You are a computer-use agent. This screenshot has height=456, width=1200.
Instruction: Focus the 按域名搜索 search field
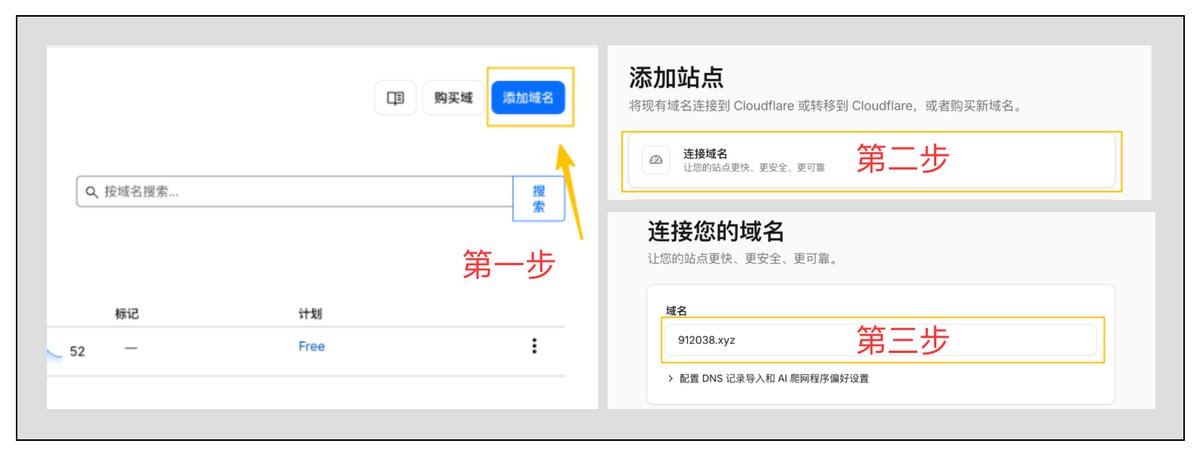295,191
